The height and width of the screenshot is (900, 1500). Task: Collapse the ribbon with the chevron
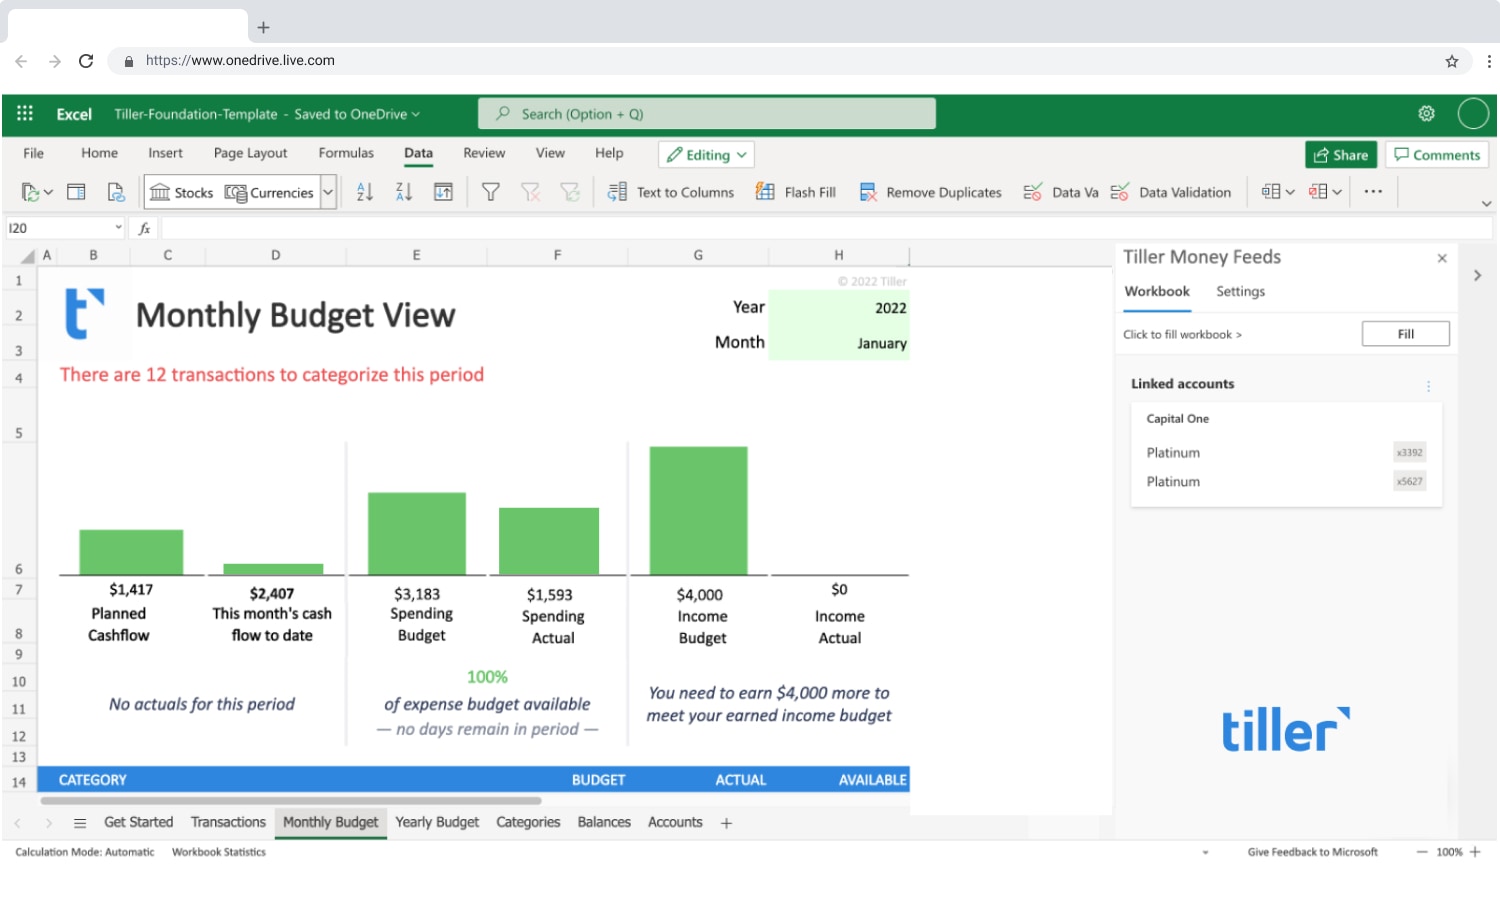1487,204
